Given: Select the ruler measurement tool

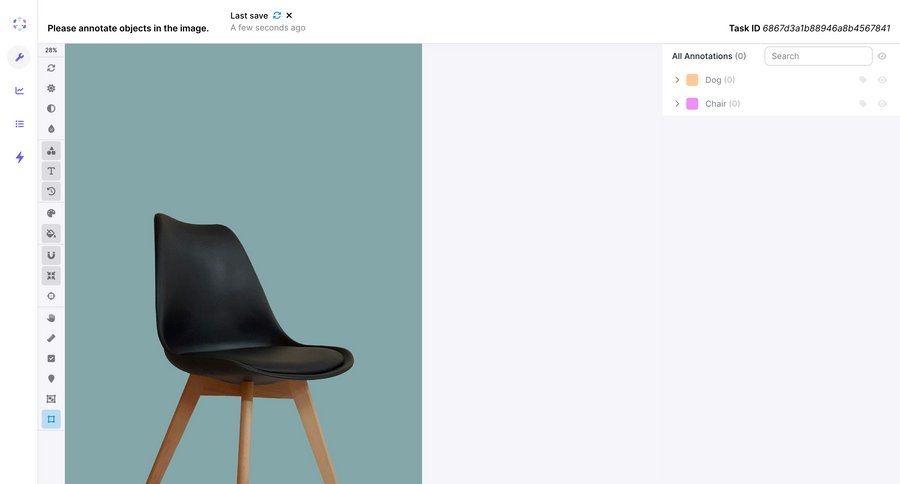Looking at the screenshot, I should click(x=51, y=338).
